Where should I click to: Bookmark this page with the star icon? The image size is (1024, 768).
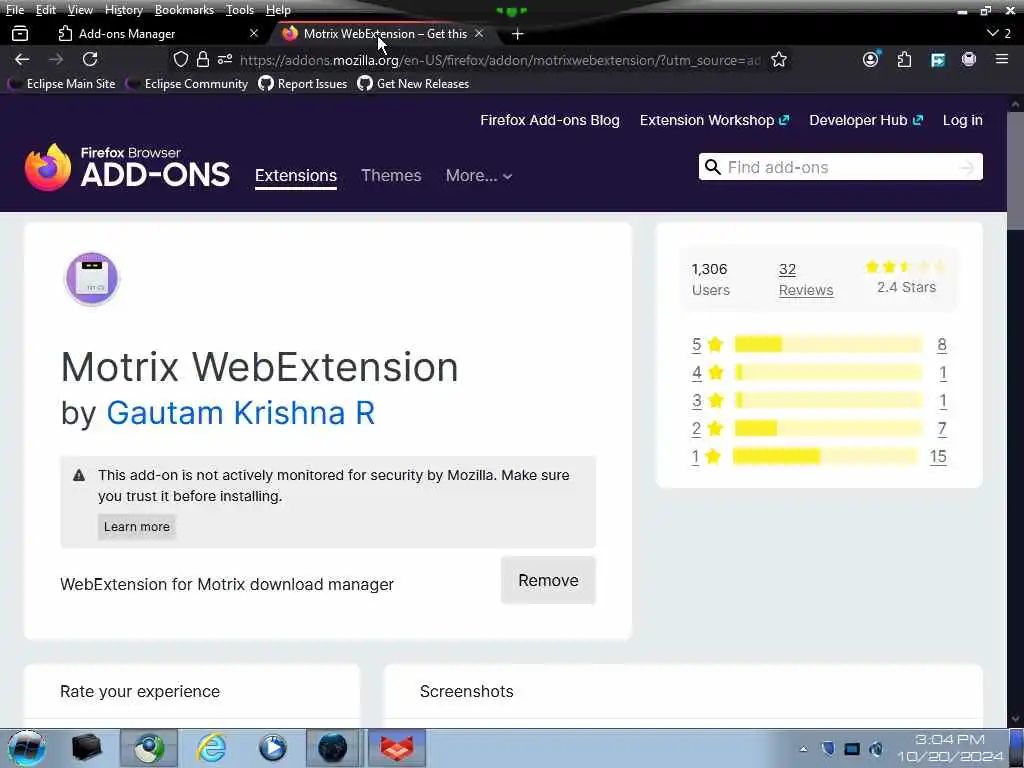click(x=778, y=60)
